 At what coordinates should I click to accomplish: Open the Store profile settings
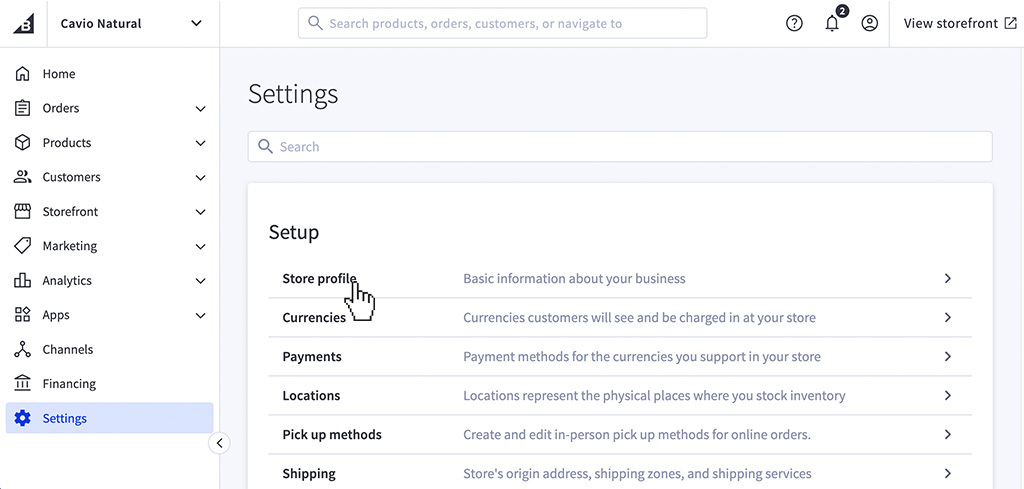[x=319, y=279]
